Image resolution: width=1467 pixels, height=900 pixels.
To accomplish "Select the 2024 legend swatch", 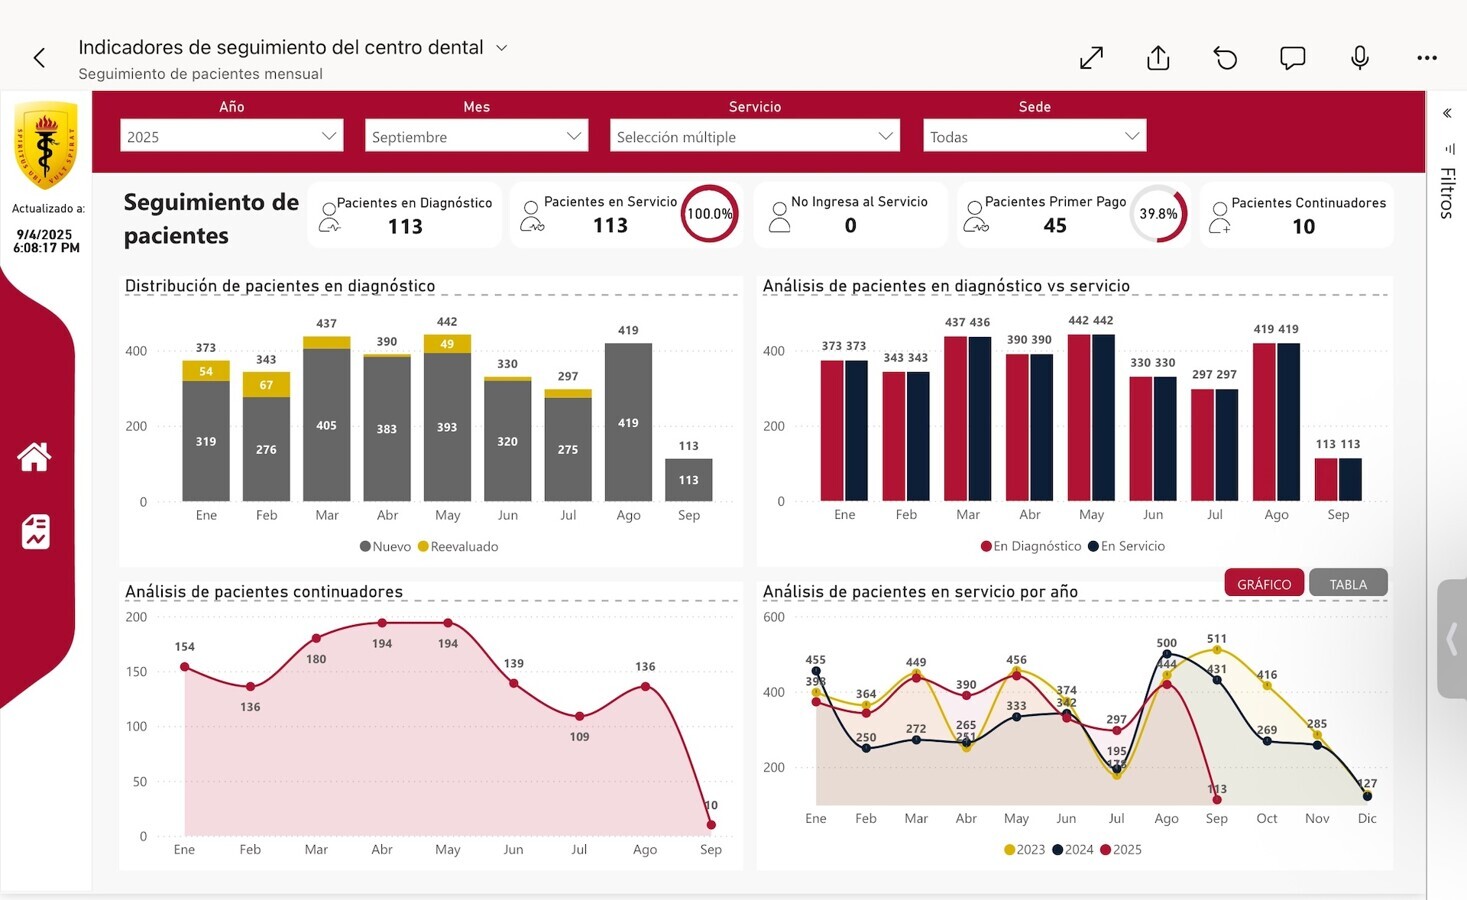I will 1057,850.
